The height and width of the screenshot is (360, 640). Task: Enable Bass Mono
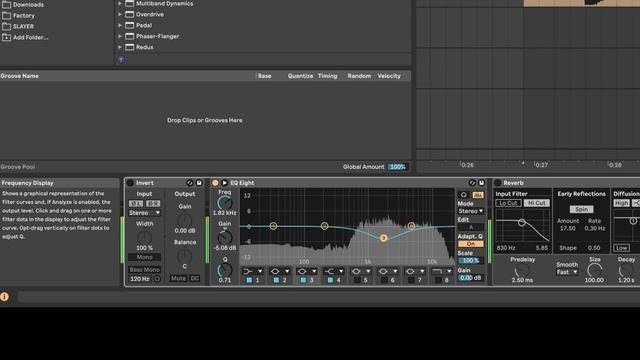[144, 270]
